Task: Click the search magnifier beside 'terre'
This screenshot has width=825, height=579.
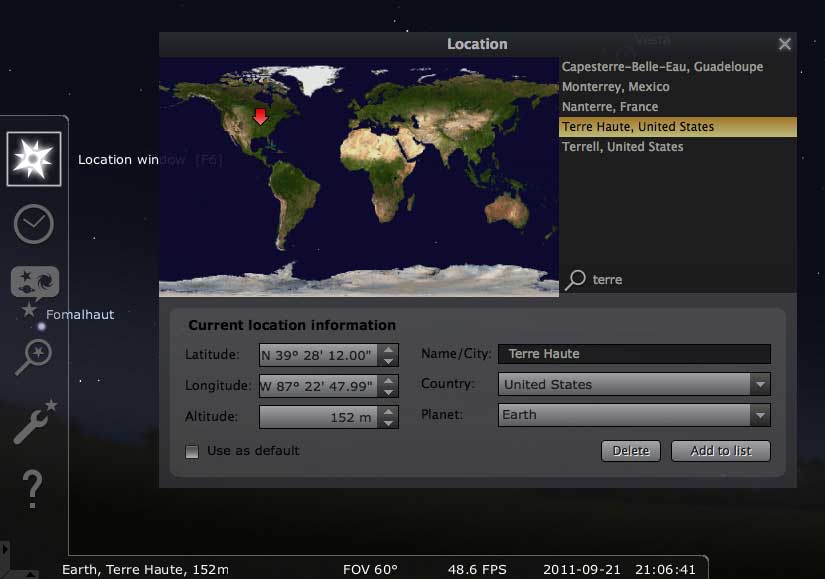Action: coord(575,280)
